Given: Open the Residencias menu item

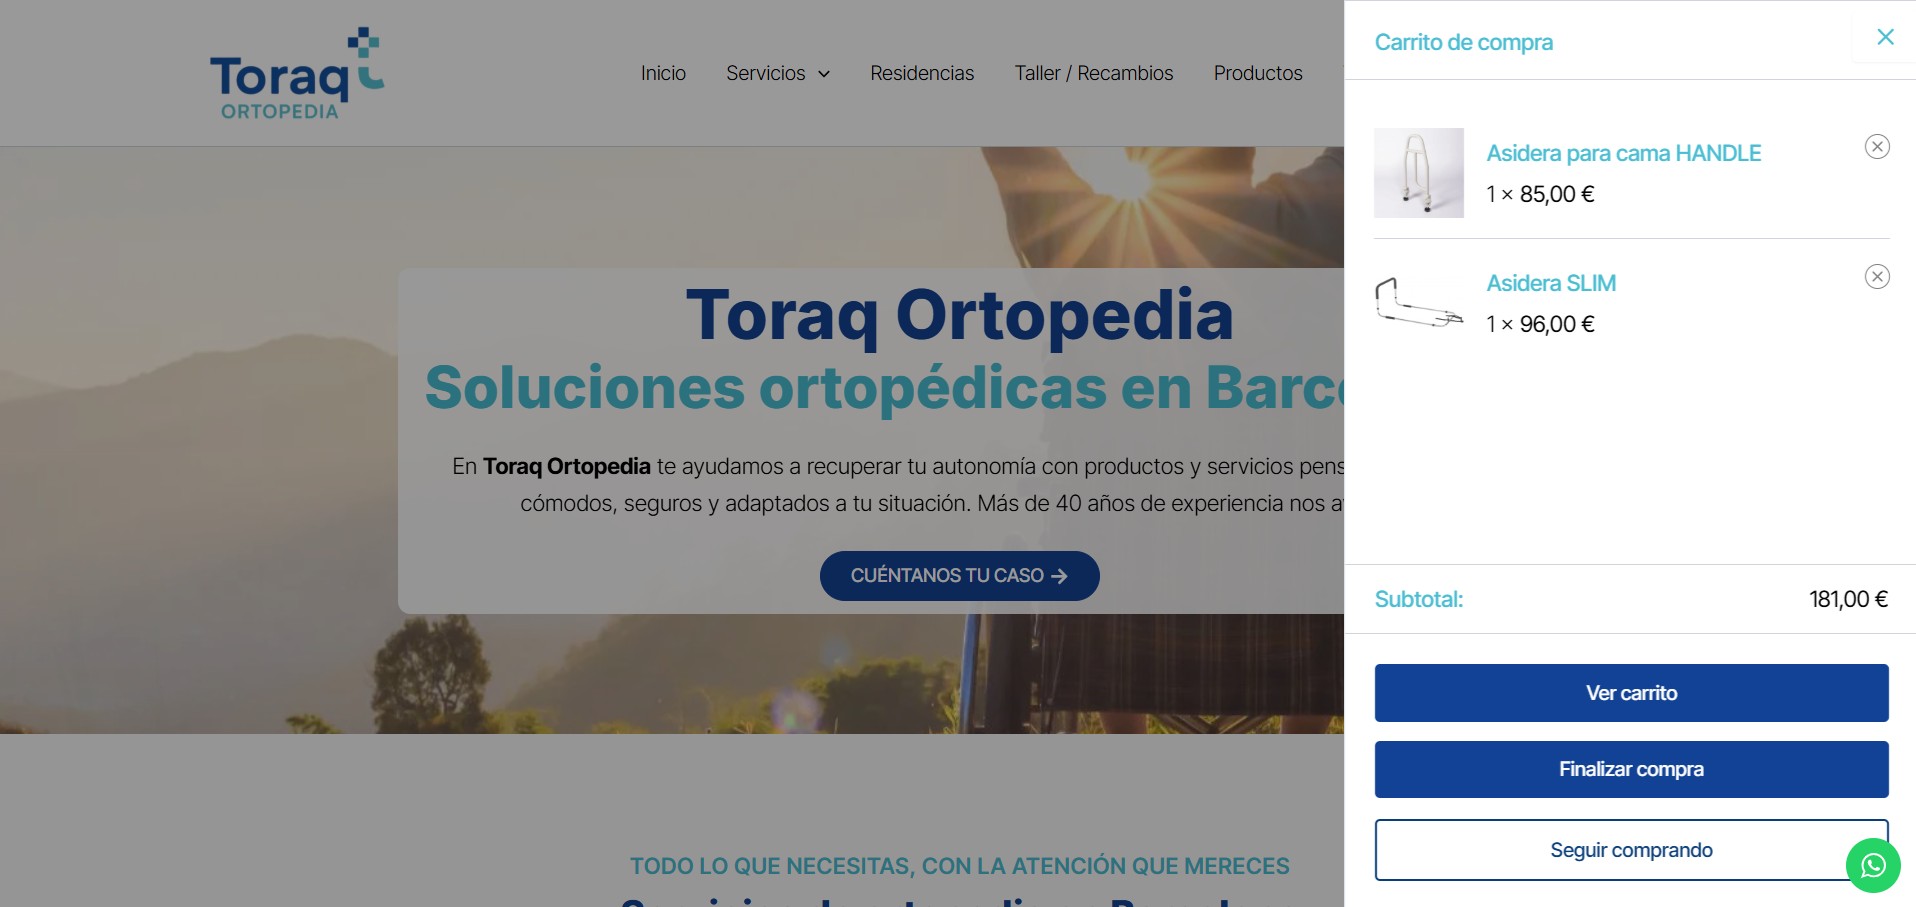Looking at the screenshot, I should (921, 73).
